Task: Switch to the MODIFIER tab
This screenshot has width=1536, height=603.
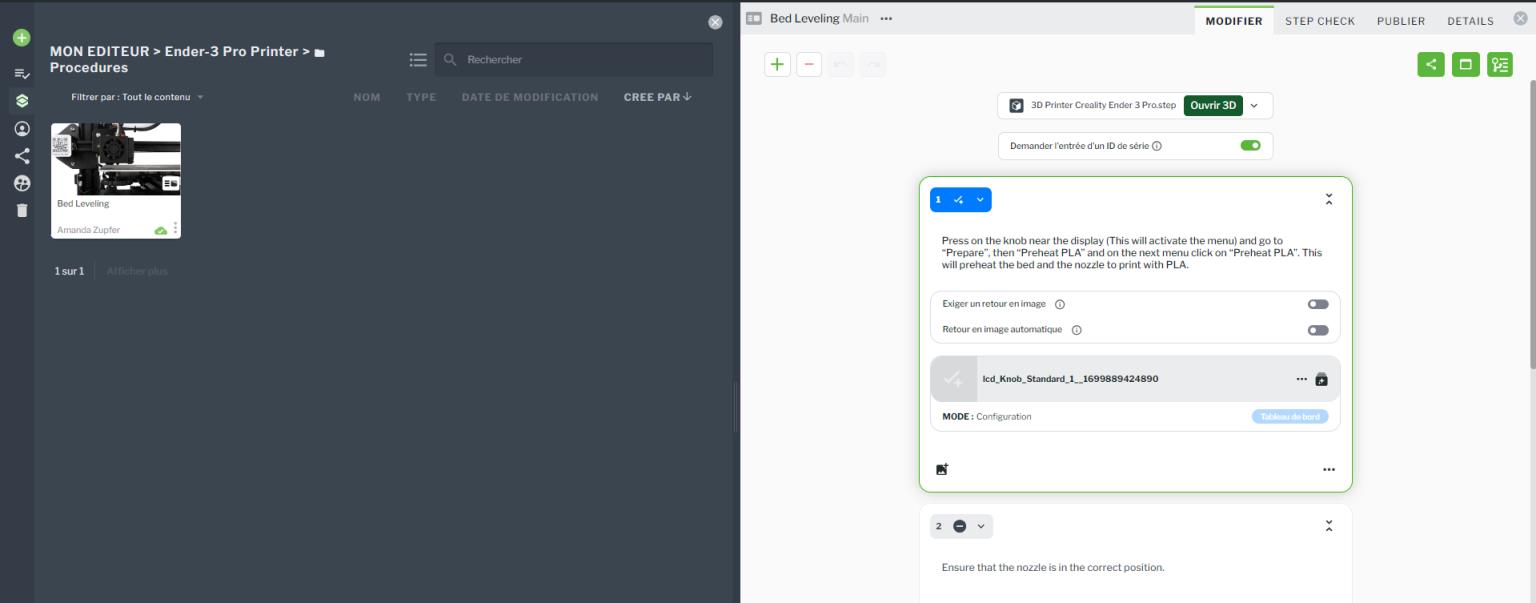Action: click(x=1234, y=21)
